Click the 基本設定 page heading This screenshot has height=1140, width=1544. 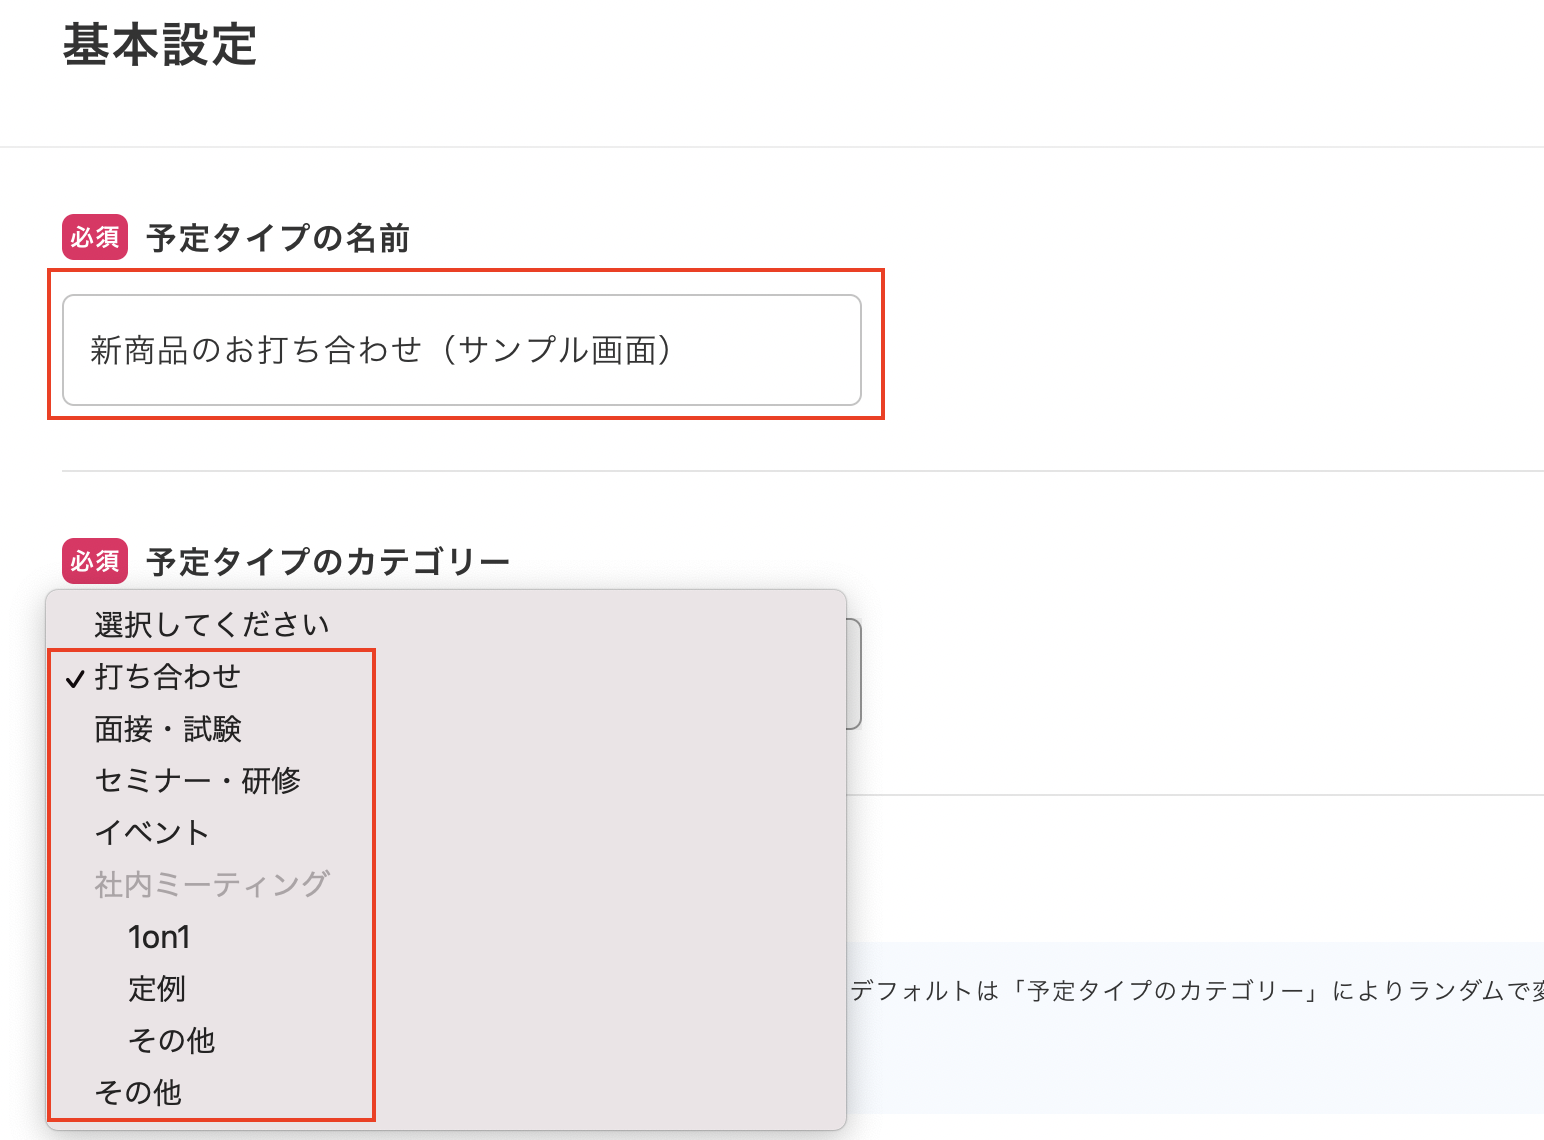pos(160,44)
